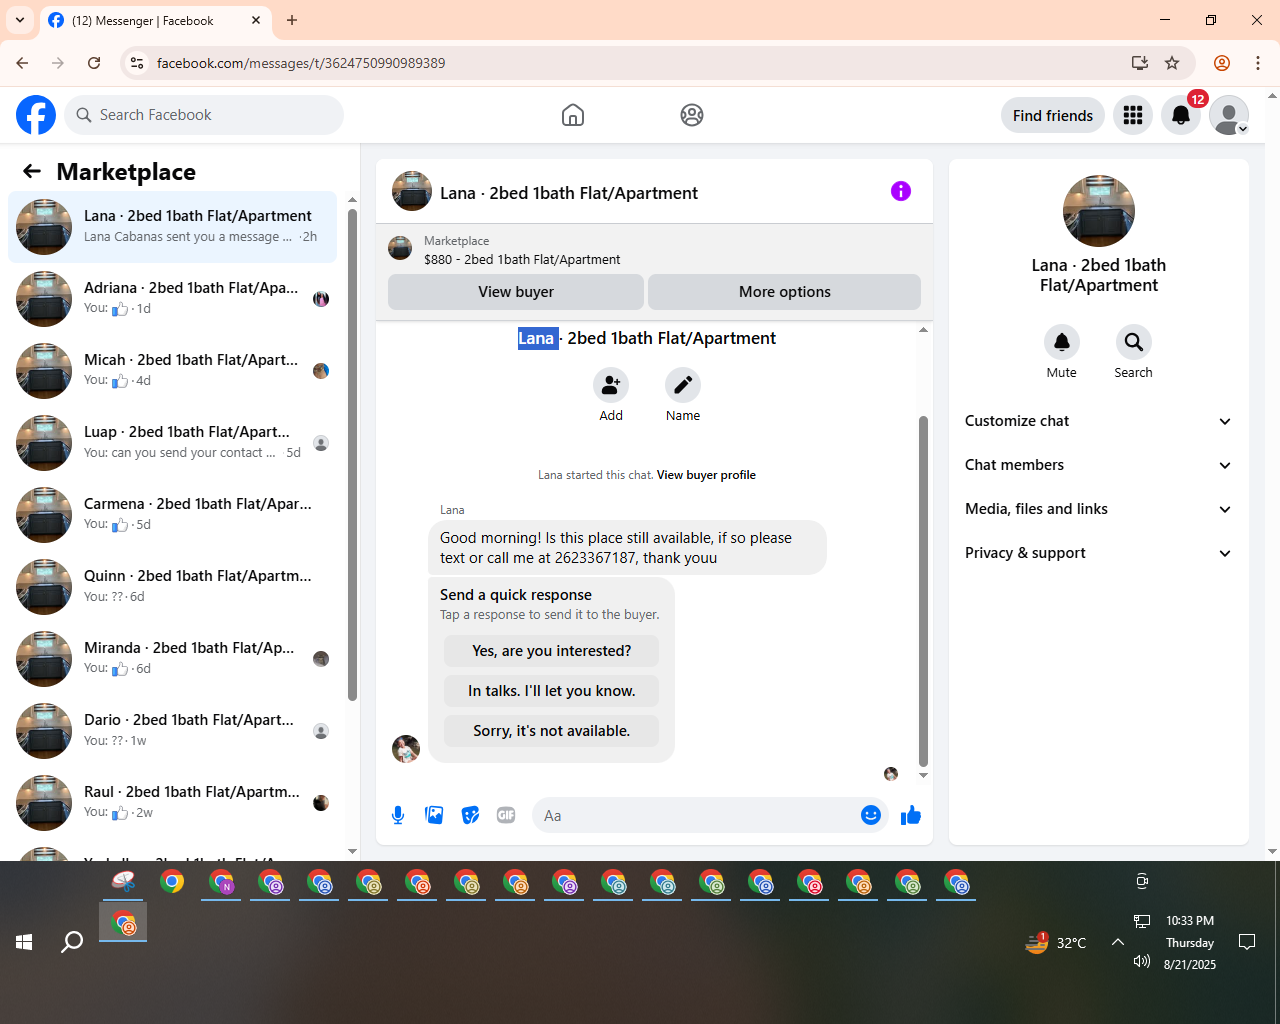Open Windows notification center icon
The height and width of the screenshot is (1024, 1280).
point(1247,942)
